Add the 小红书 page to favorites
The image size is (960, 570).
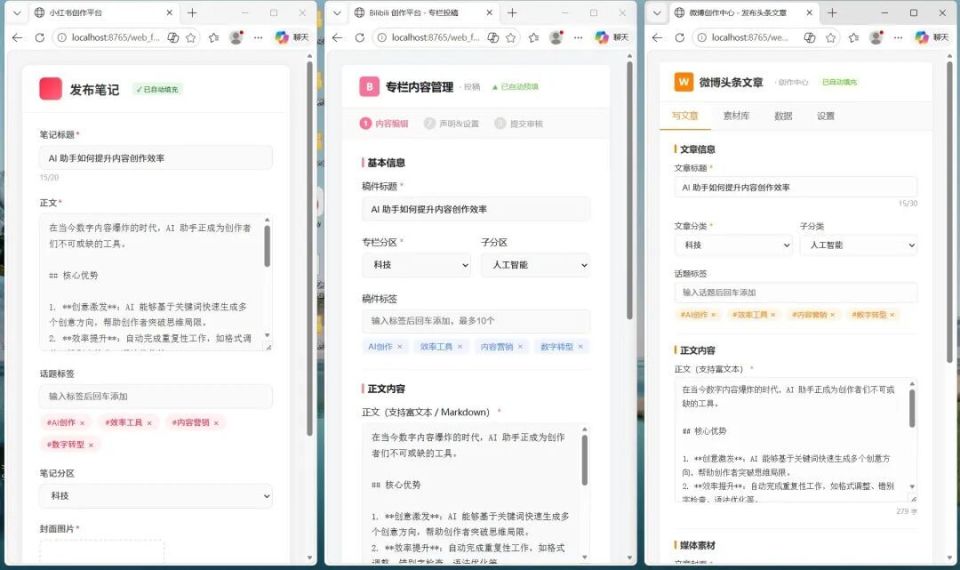[x=191, y=38]
